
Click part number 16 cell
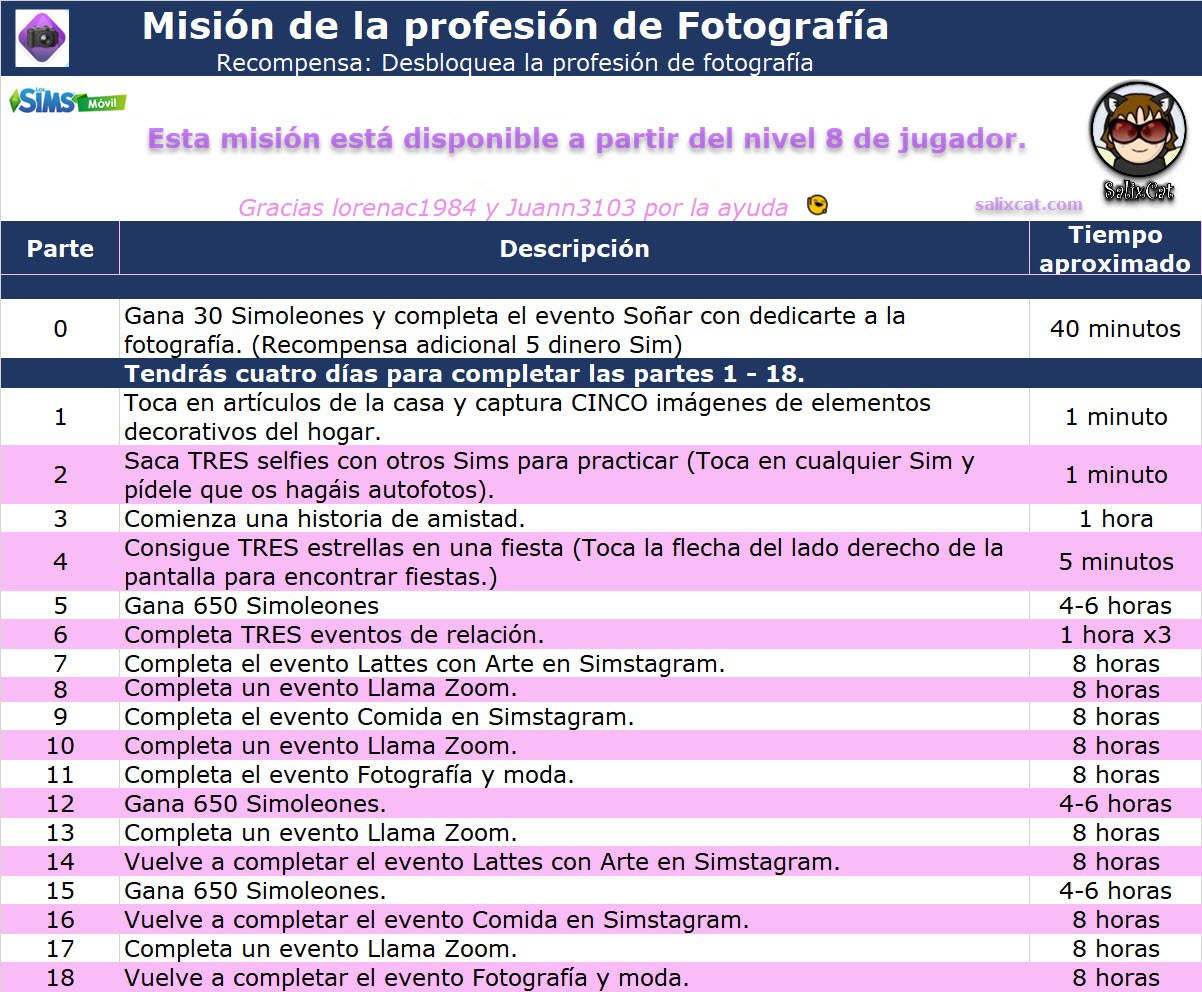click(x=60, y=920)
